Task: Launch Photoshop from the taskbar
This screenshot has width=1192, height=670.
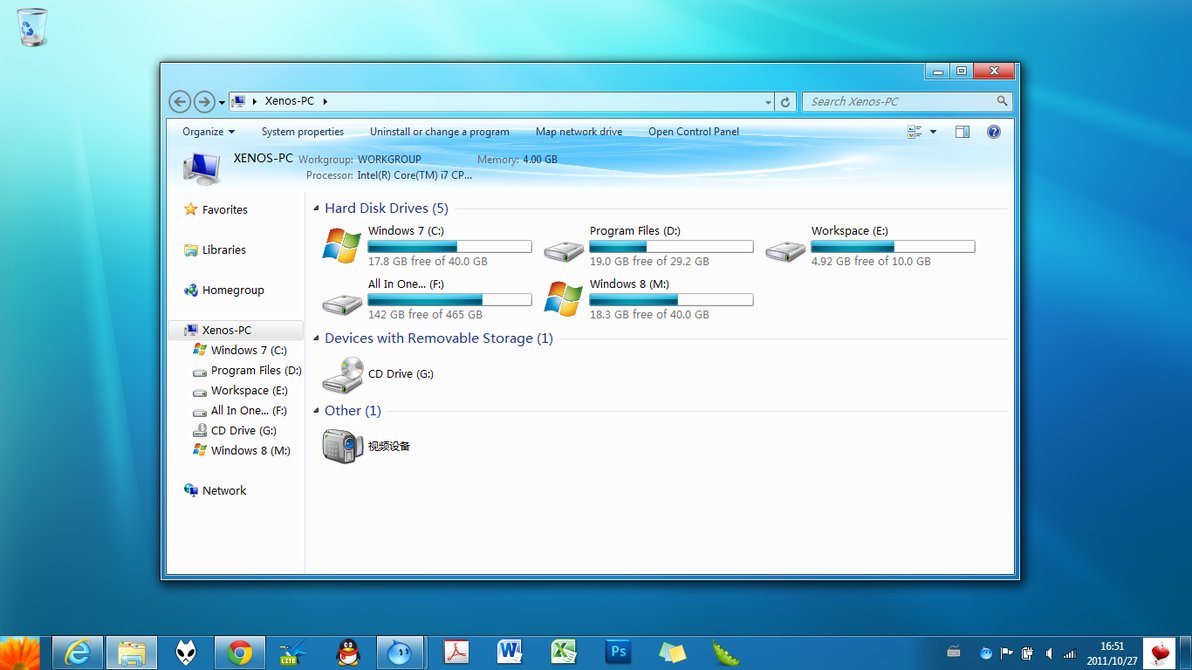Action: tap(619, 653)
